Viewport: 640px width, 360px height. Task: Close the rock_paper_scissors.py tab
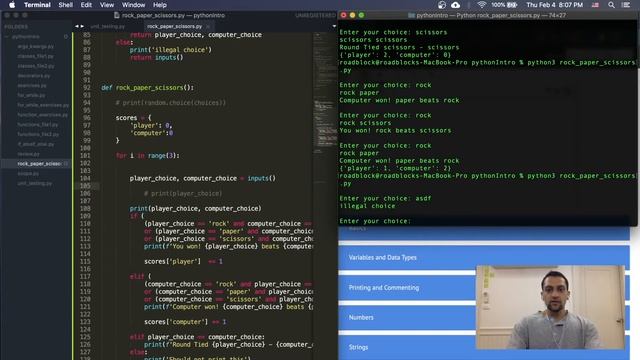208,26
